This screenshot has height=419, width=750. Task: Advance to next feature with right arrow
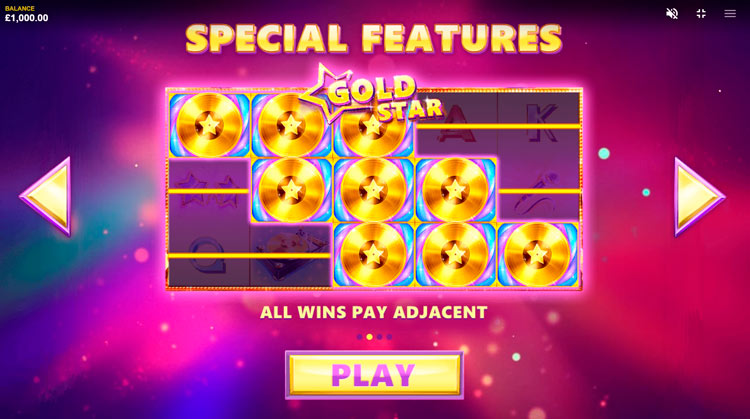click(x=699, y=197)
